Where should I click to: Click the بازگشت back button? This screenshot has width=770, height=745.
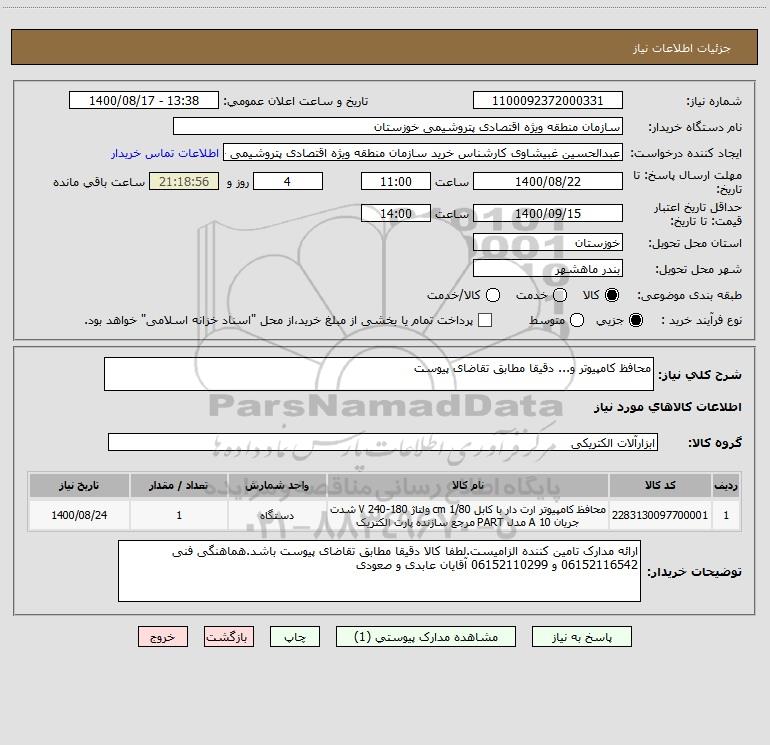[x=229, y=637]
